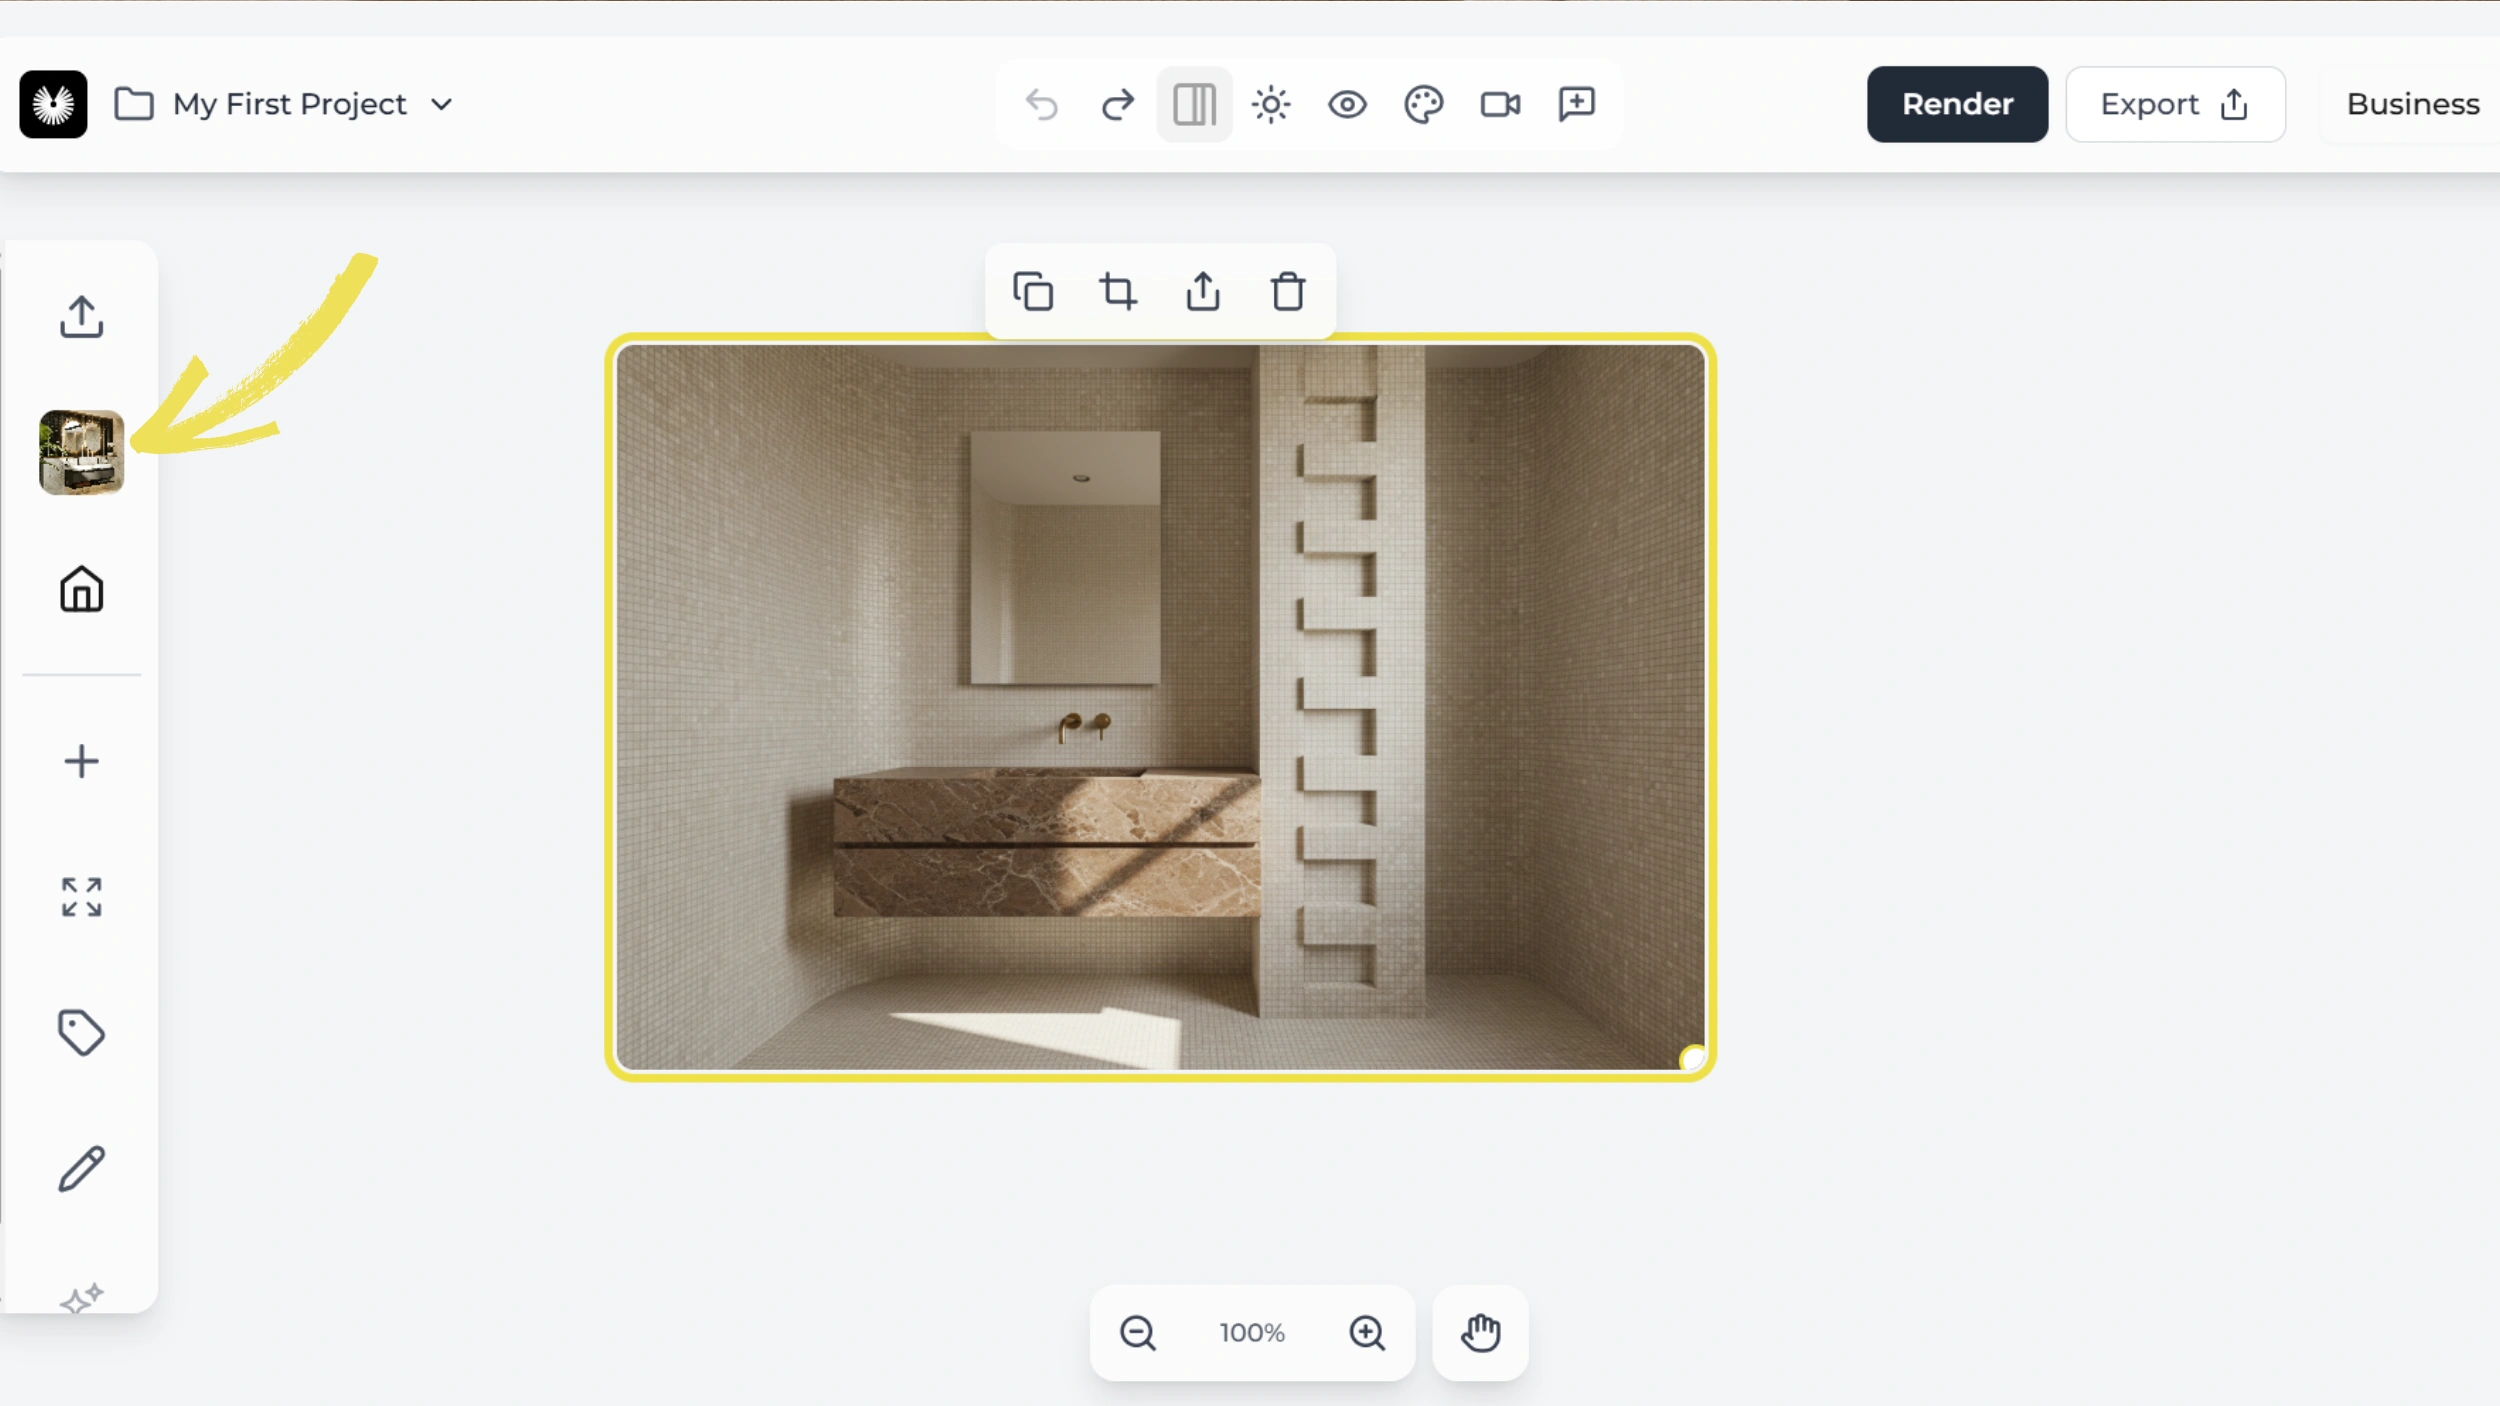
Task: Click the expand arrows icon in sidebar
Action: 81,897
